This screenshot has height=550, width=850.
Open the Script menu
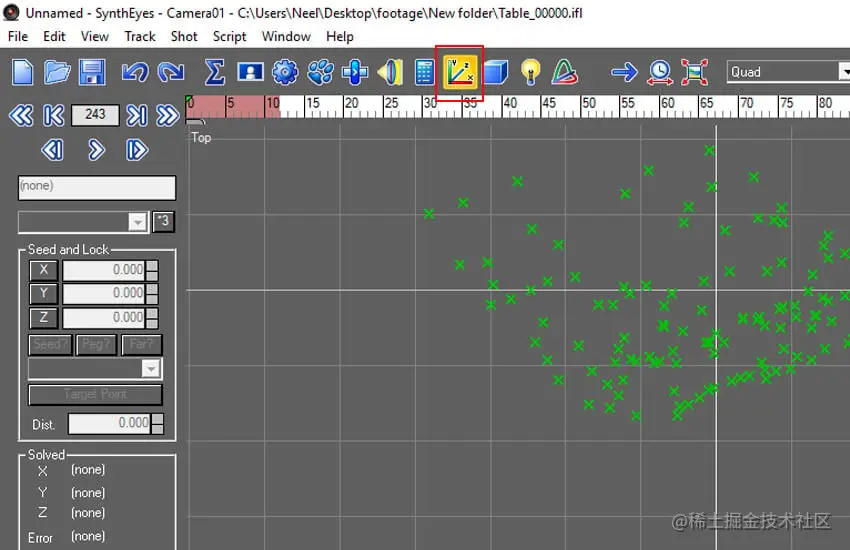coord(229,36)
